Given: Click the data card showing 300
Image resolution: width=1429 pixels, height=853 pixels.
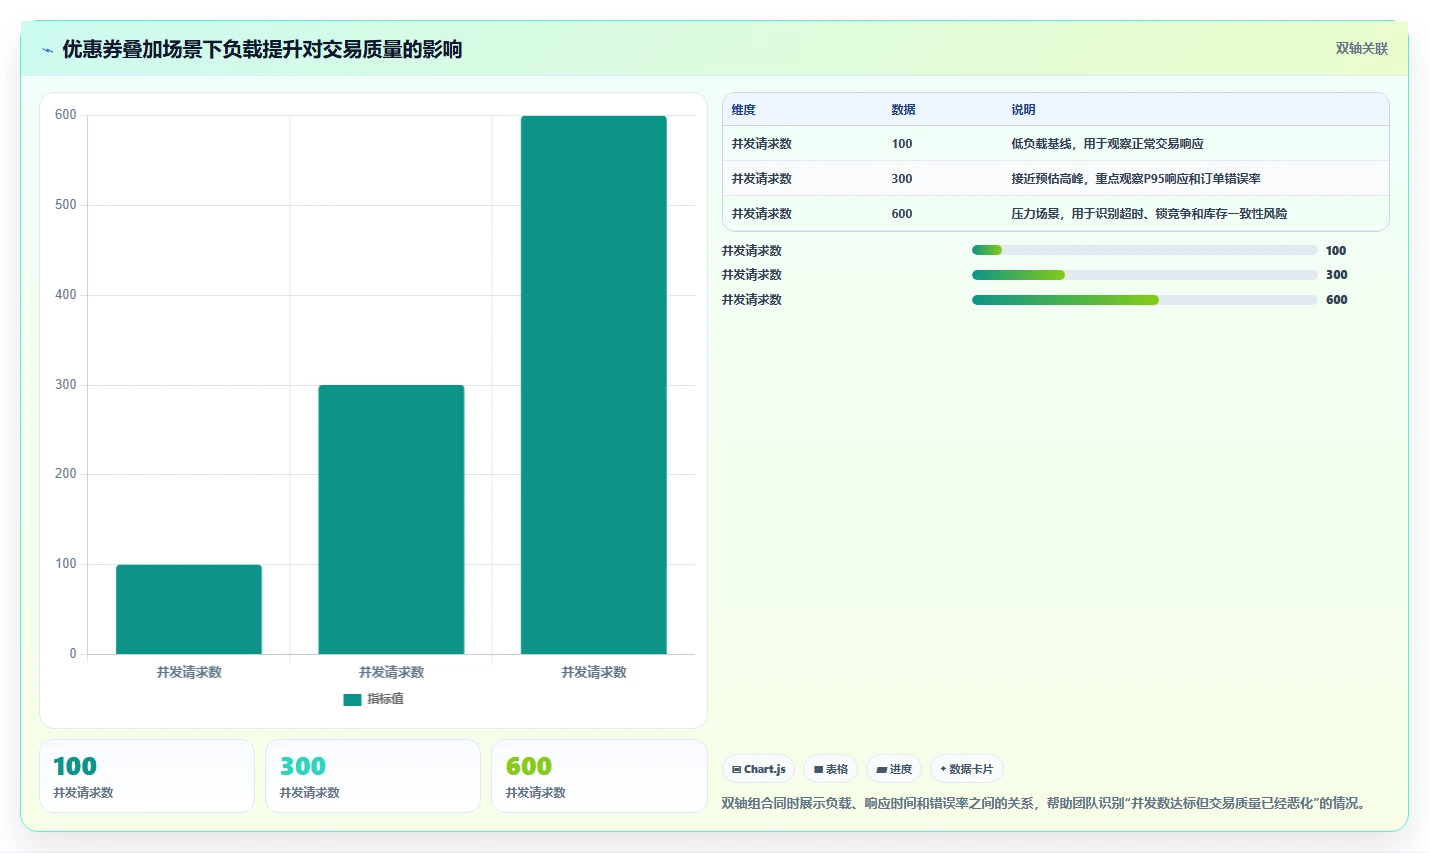Looking at the screenshot, I should pos(373,776).
